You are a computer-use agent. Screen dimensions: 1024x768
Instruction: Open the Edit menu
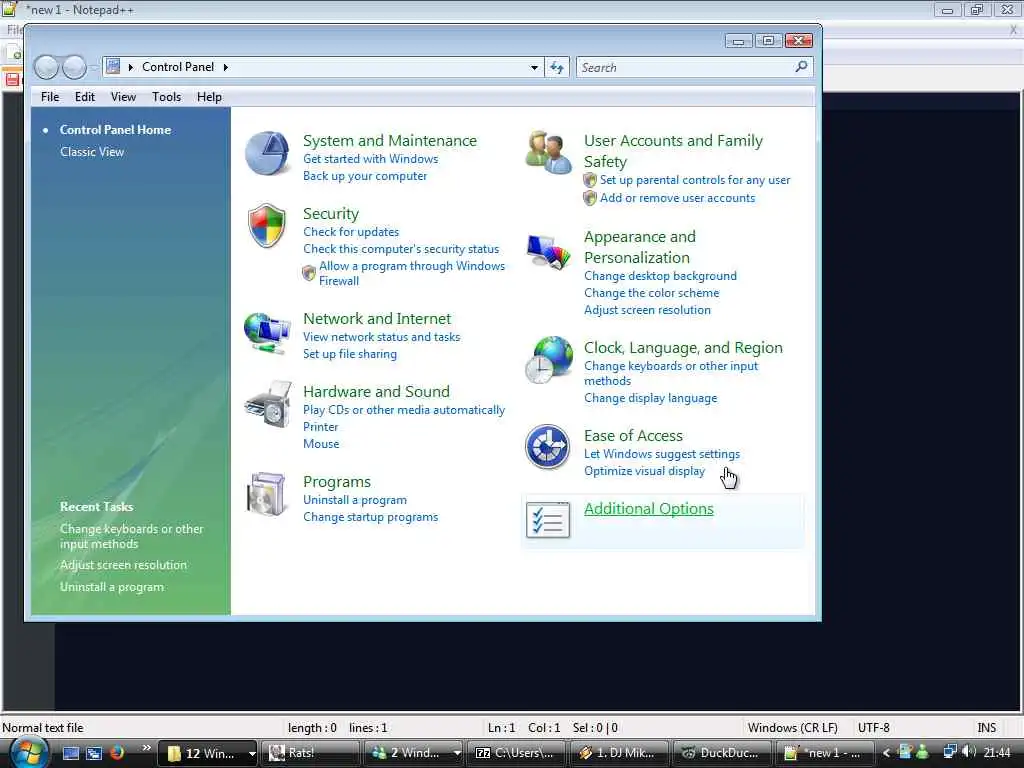pyautogui.click(x=84, y=97)
